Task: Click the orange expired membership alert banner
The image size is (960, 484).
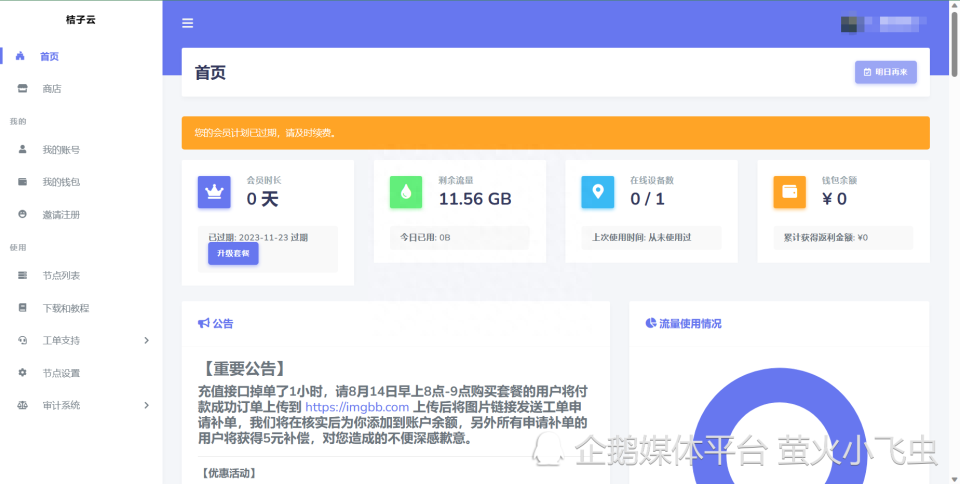Action: [555, 133]
